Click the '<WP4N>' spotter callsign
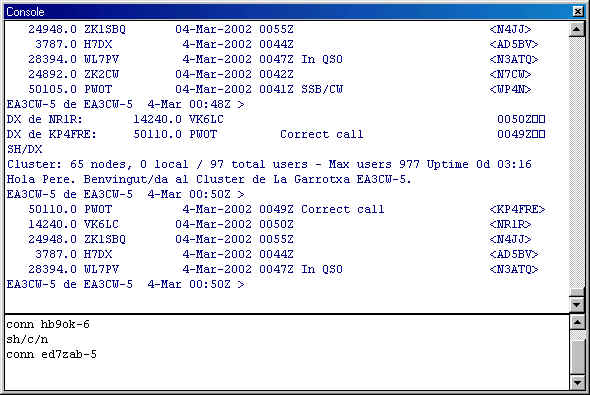Screen dimensions: 590x395 tap(510, 89)
